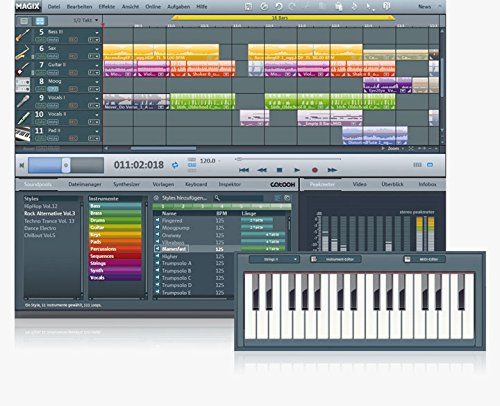Viewport: 500px width, 406px height.
Task: Click the bass guitar icon on track 5
Action: point(23,35)
